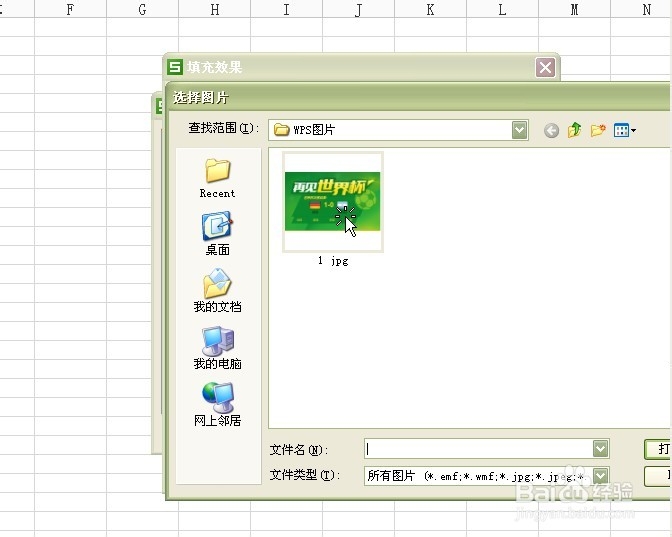The height and width of the screenshot is (537, 672).
Task: Select column J header in spreadsheet
Action: 358,9
